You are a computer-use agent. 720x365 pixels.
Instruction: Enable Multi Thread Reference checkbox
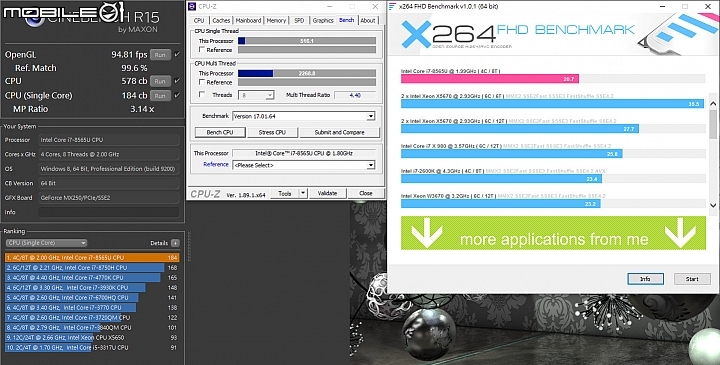click(x=202, y=82)
